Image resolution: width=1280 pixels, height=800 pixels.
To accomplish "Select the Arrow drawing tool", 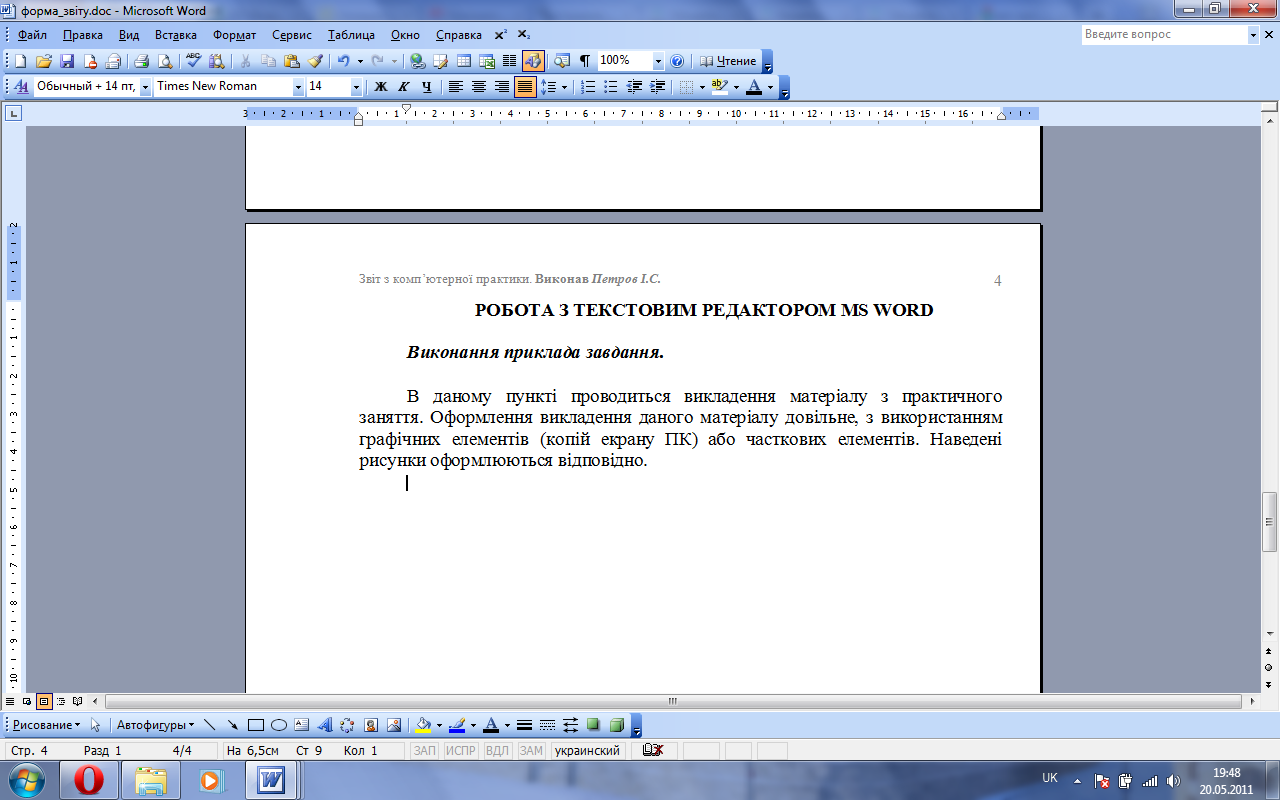I will [233, 725].
